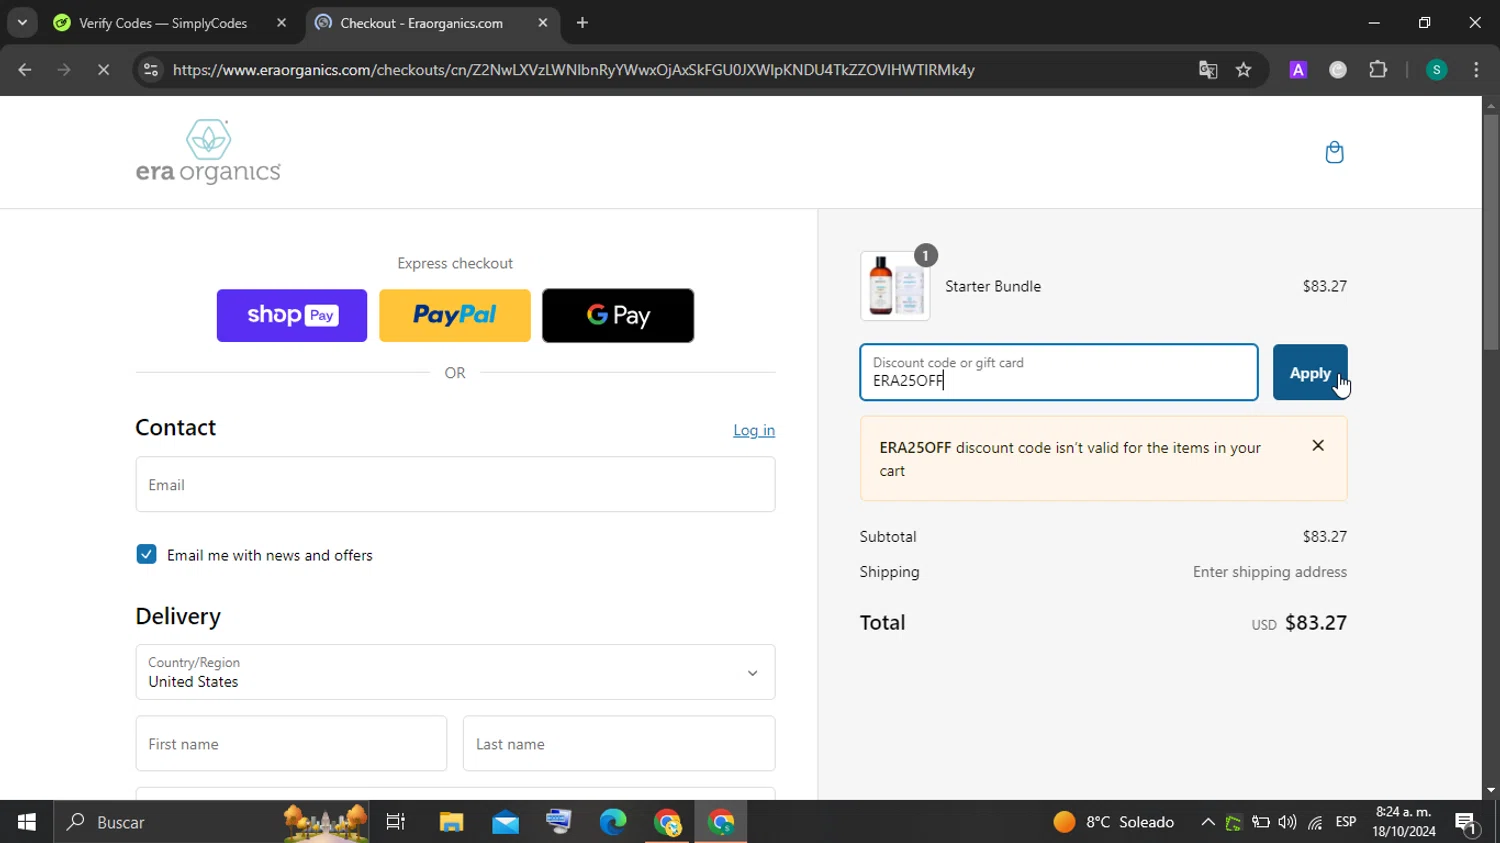Click the Enter shipping address text

[x=1270, y=572]
